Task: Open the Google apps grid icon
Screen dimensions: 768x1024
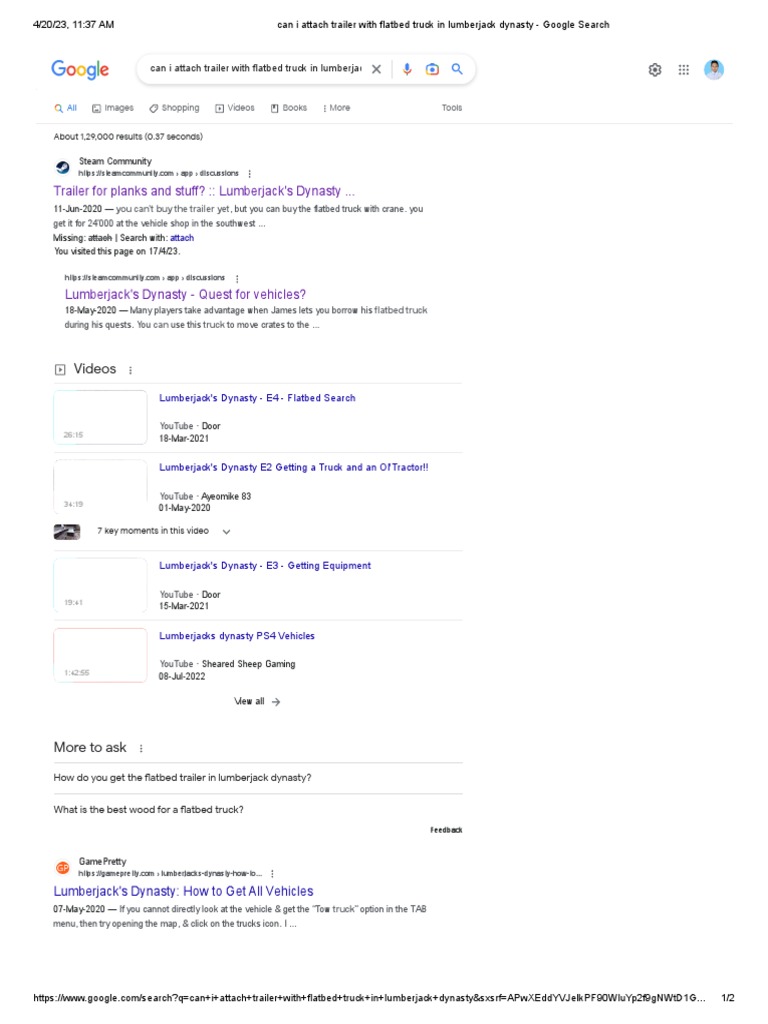Action: 684,70
